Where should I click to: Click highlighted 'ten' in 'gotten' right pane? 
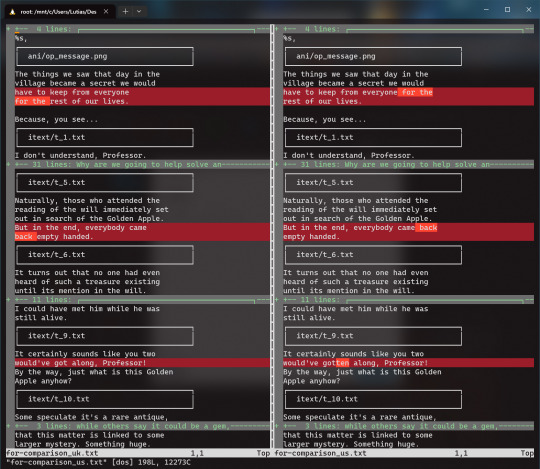coord(343,363)
